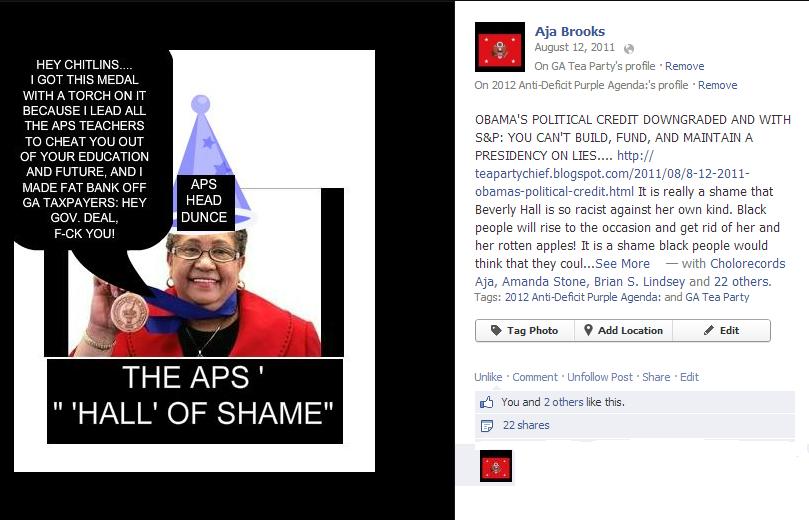Open the profile picture next to the poster's name
This screenshot has height=520, width=809.
pyautogui.click(x=499, y=47)
